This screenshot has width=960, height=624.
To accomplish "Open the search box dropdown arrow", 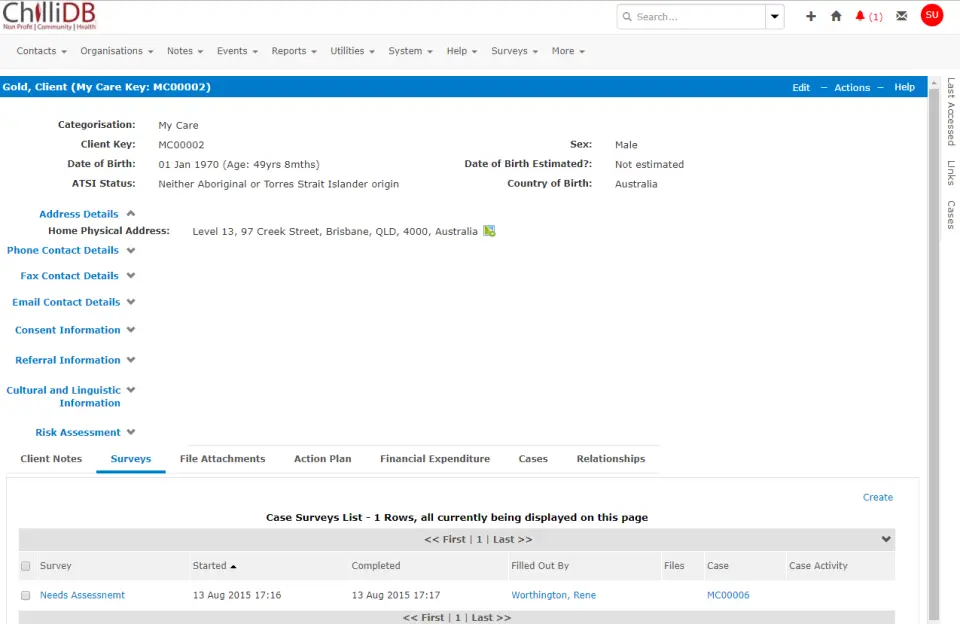I will point(774,17).
